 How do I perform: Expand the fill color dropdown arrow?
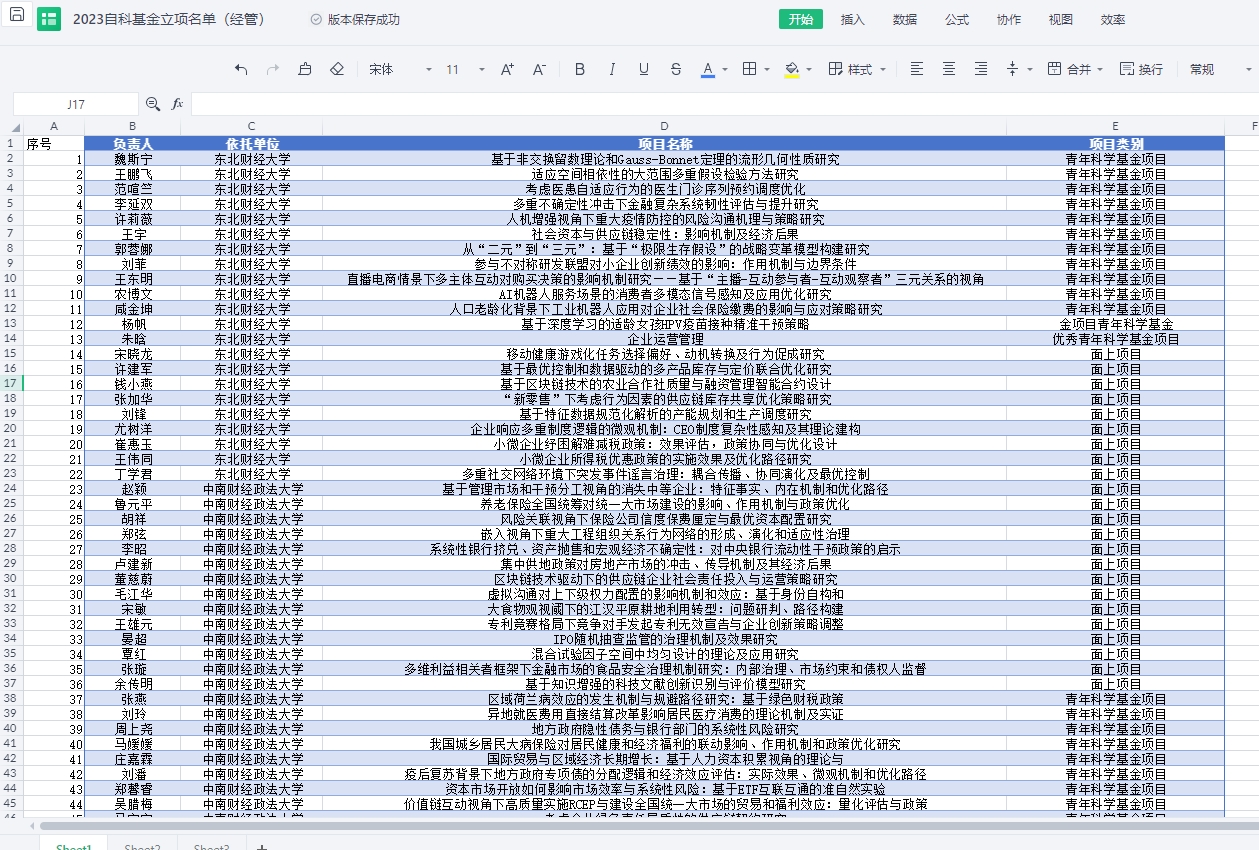[x=809, y=70]
